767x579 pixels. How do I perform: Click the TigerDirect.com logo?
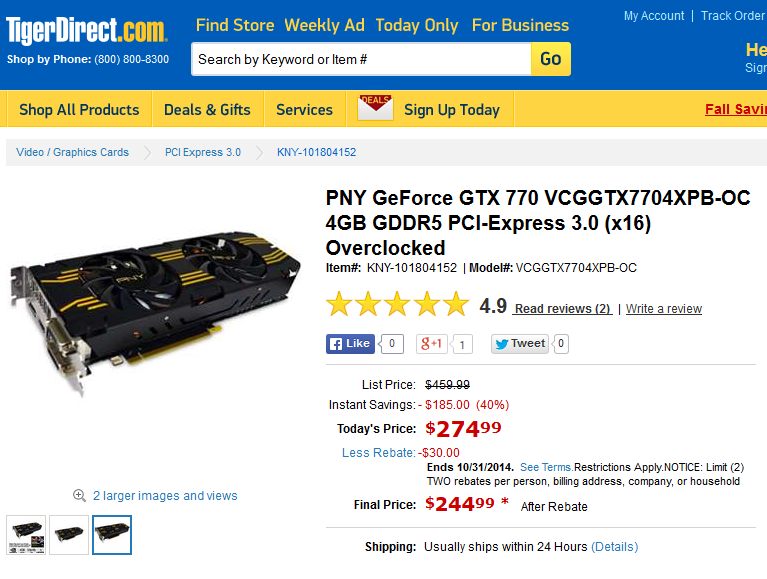pyautogui.click(x=87, y=30)
